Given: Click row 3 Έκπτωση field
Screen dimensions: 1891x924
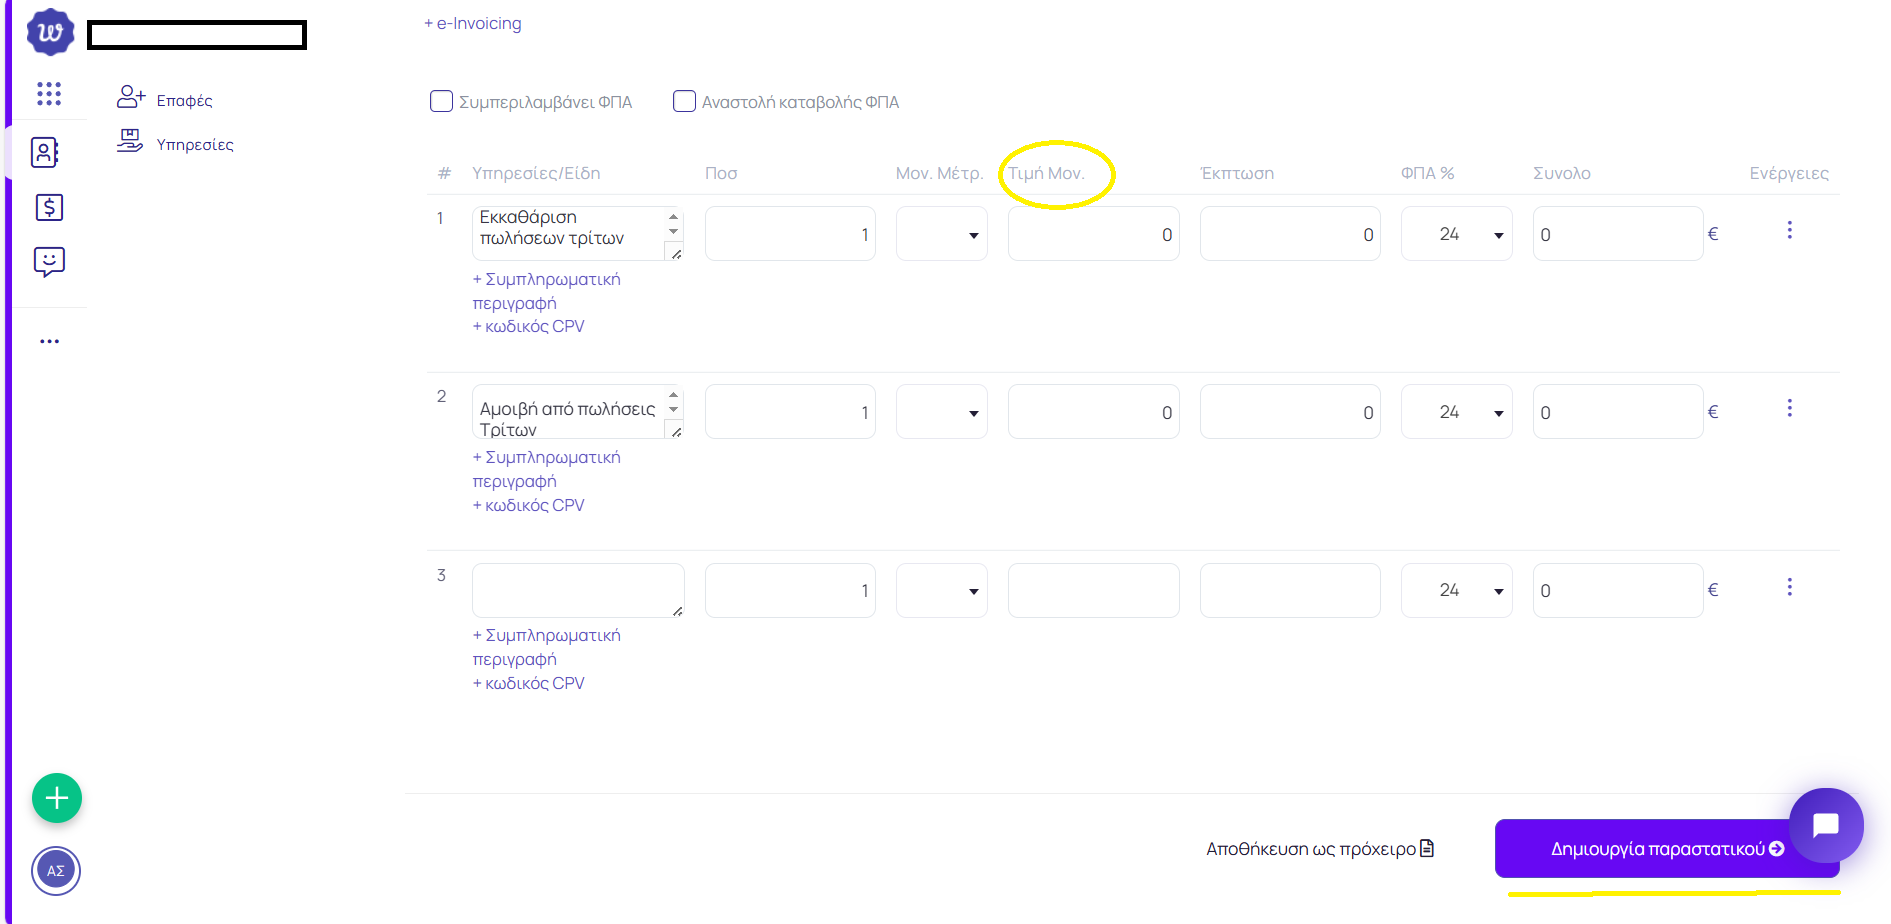Looking at the screenshot, I should (1290, 590).
